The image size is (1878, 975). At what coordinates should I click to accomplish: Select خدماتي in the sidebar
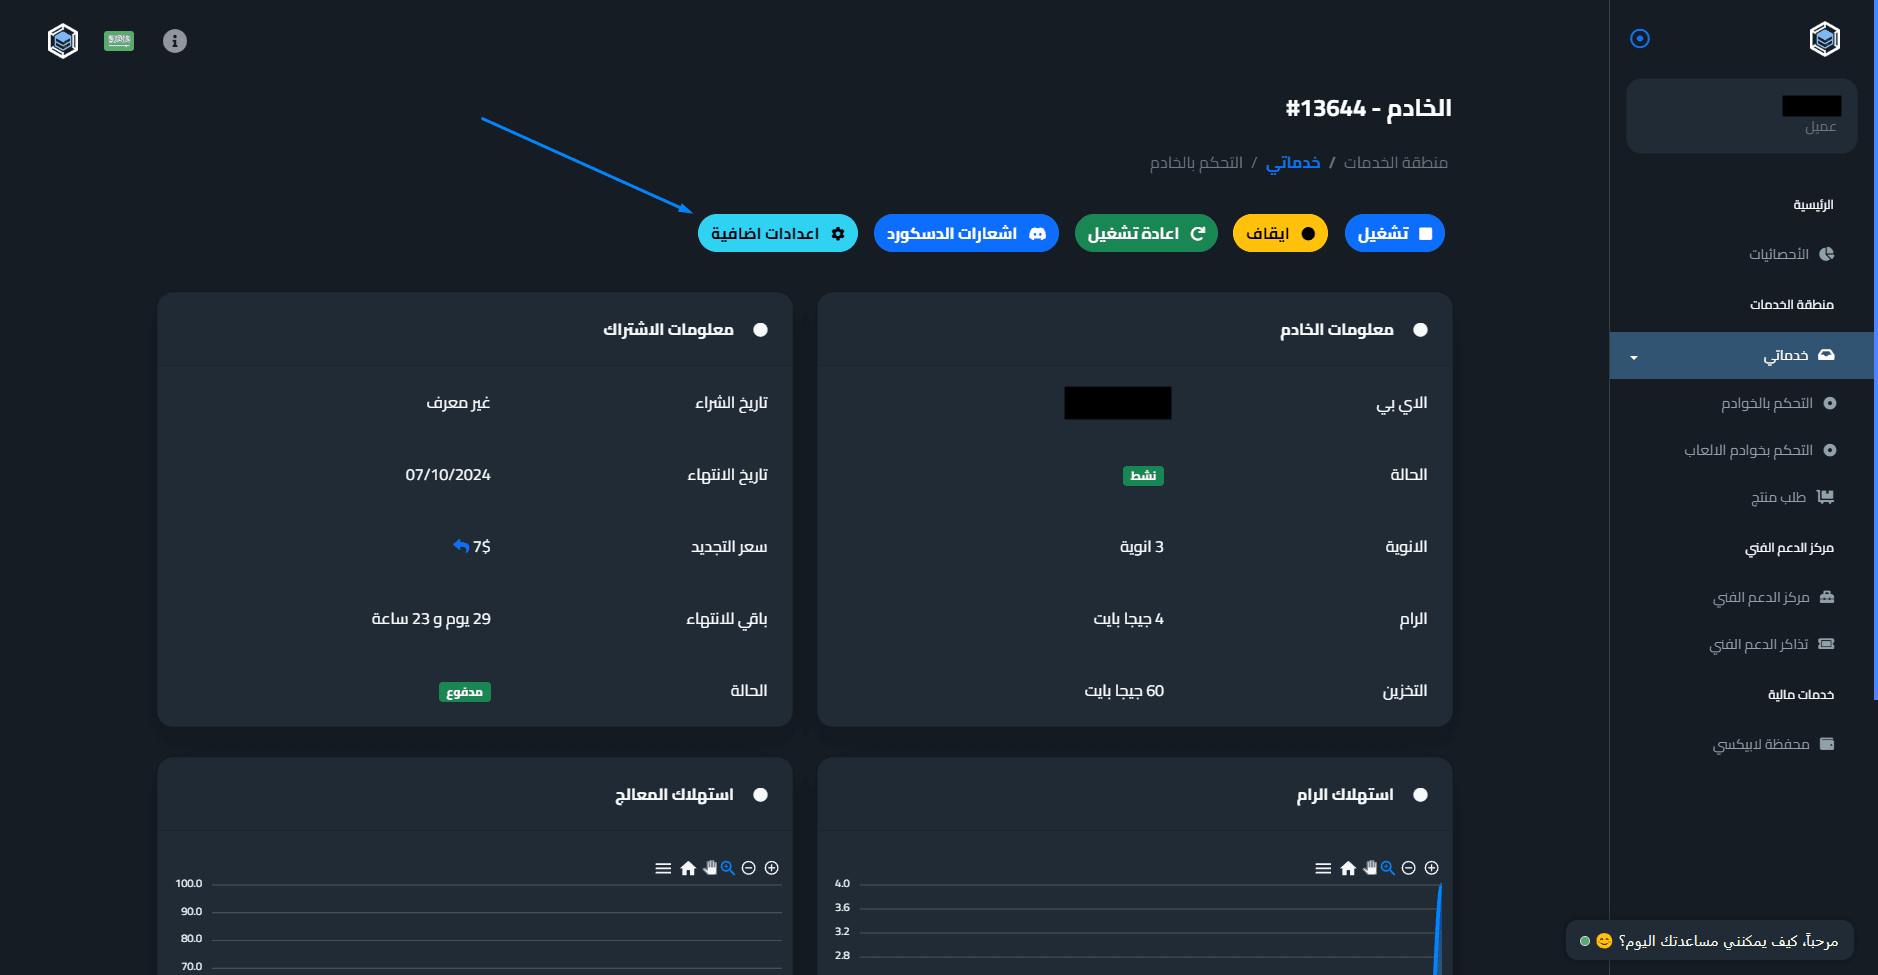(x=1742, y=355)
